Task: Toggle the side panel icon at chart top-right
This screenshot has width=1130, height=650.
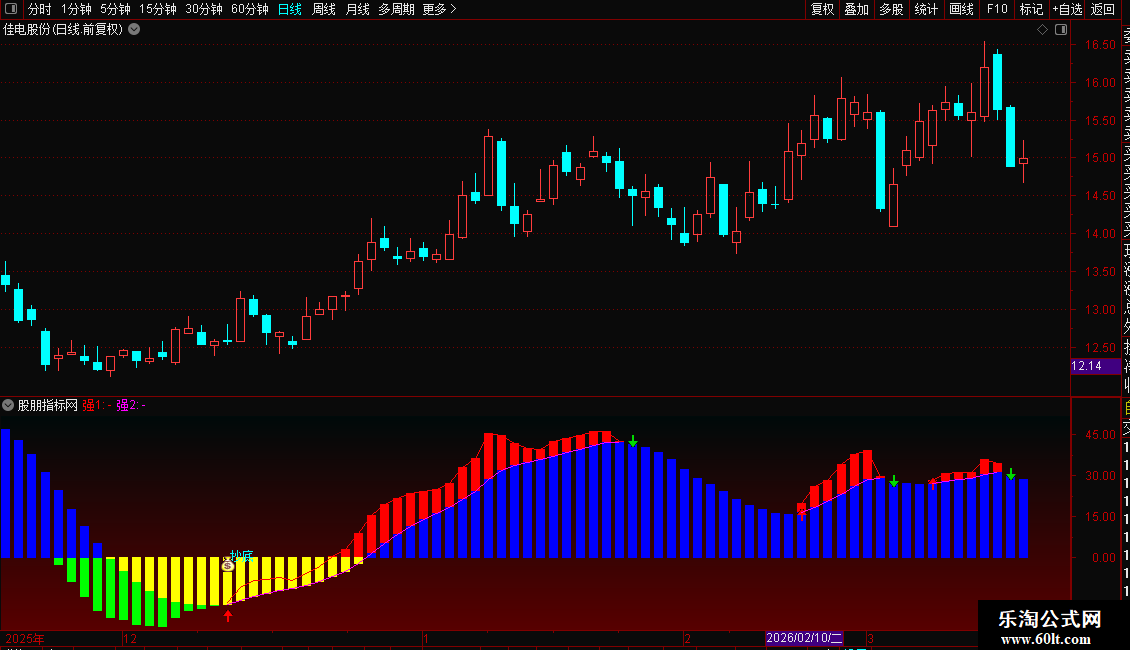Action: tap(1061, 30)
